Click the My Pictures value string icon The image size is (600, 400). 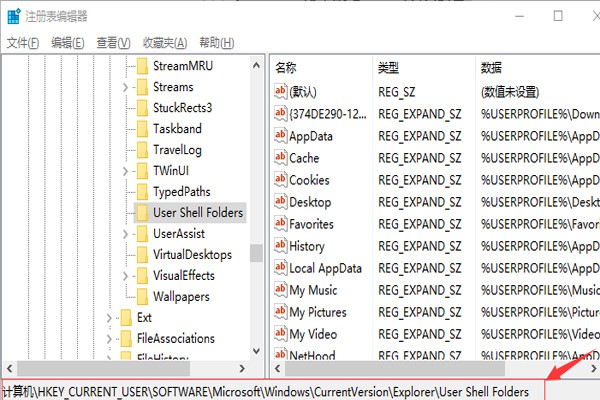coord(280,312)
